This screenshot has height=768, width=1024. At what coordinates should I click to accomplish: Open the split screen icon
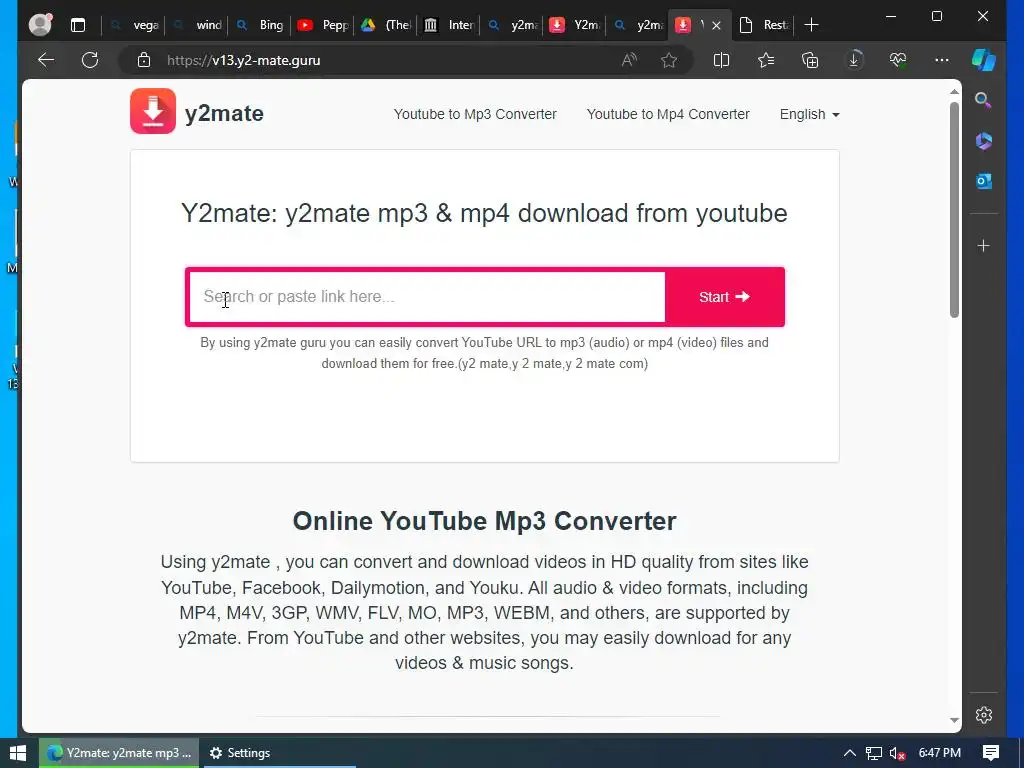click(721, 60)
